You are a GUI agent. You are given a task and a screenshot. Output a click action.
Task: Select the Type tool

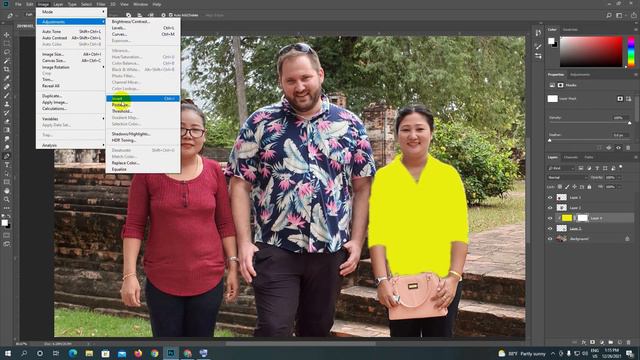[7, 164]
